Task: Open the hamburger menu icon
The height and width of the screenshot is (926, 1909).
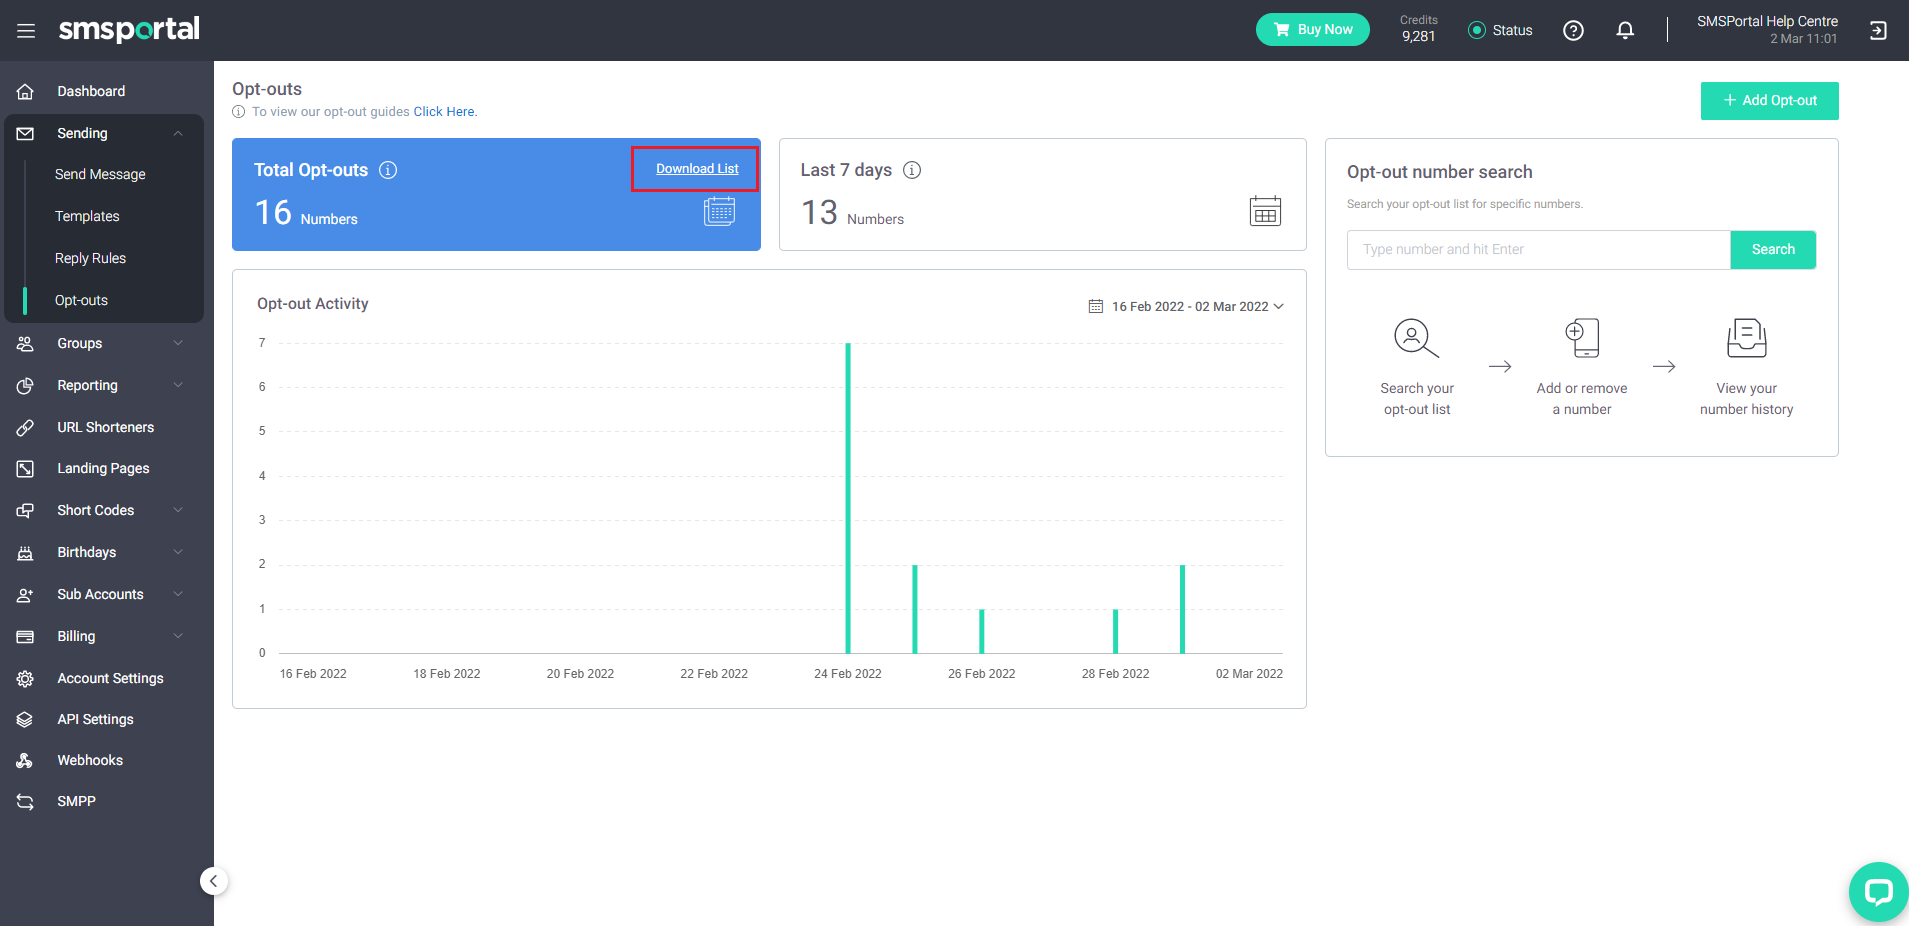Action: 26,31
